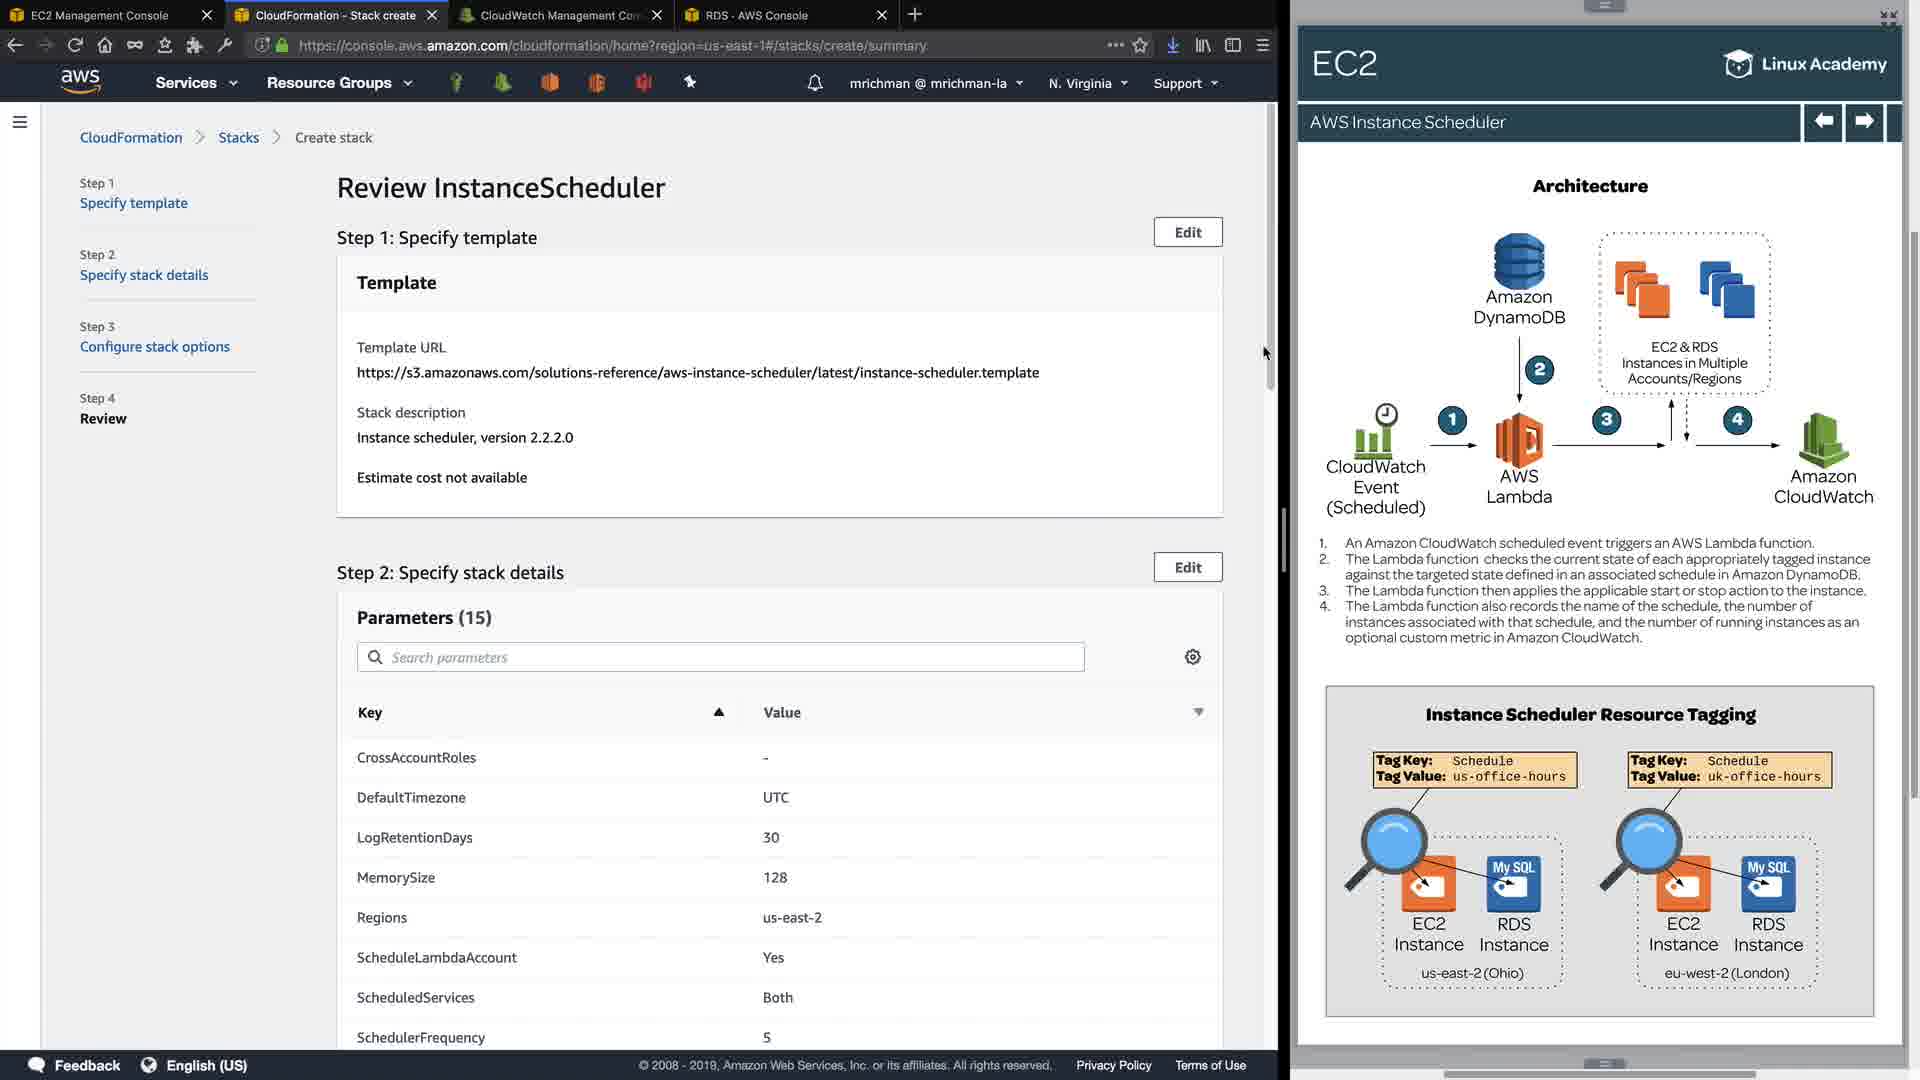
Task: Expand the Services dropdown menu
Action: tap(196, 83)
